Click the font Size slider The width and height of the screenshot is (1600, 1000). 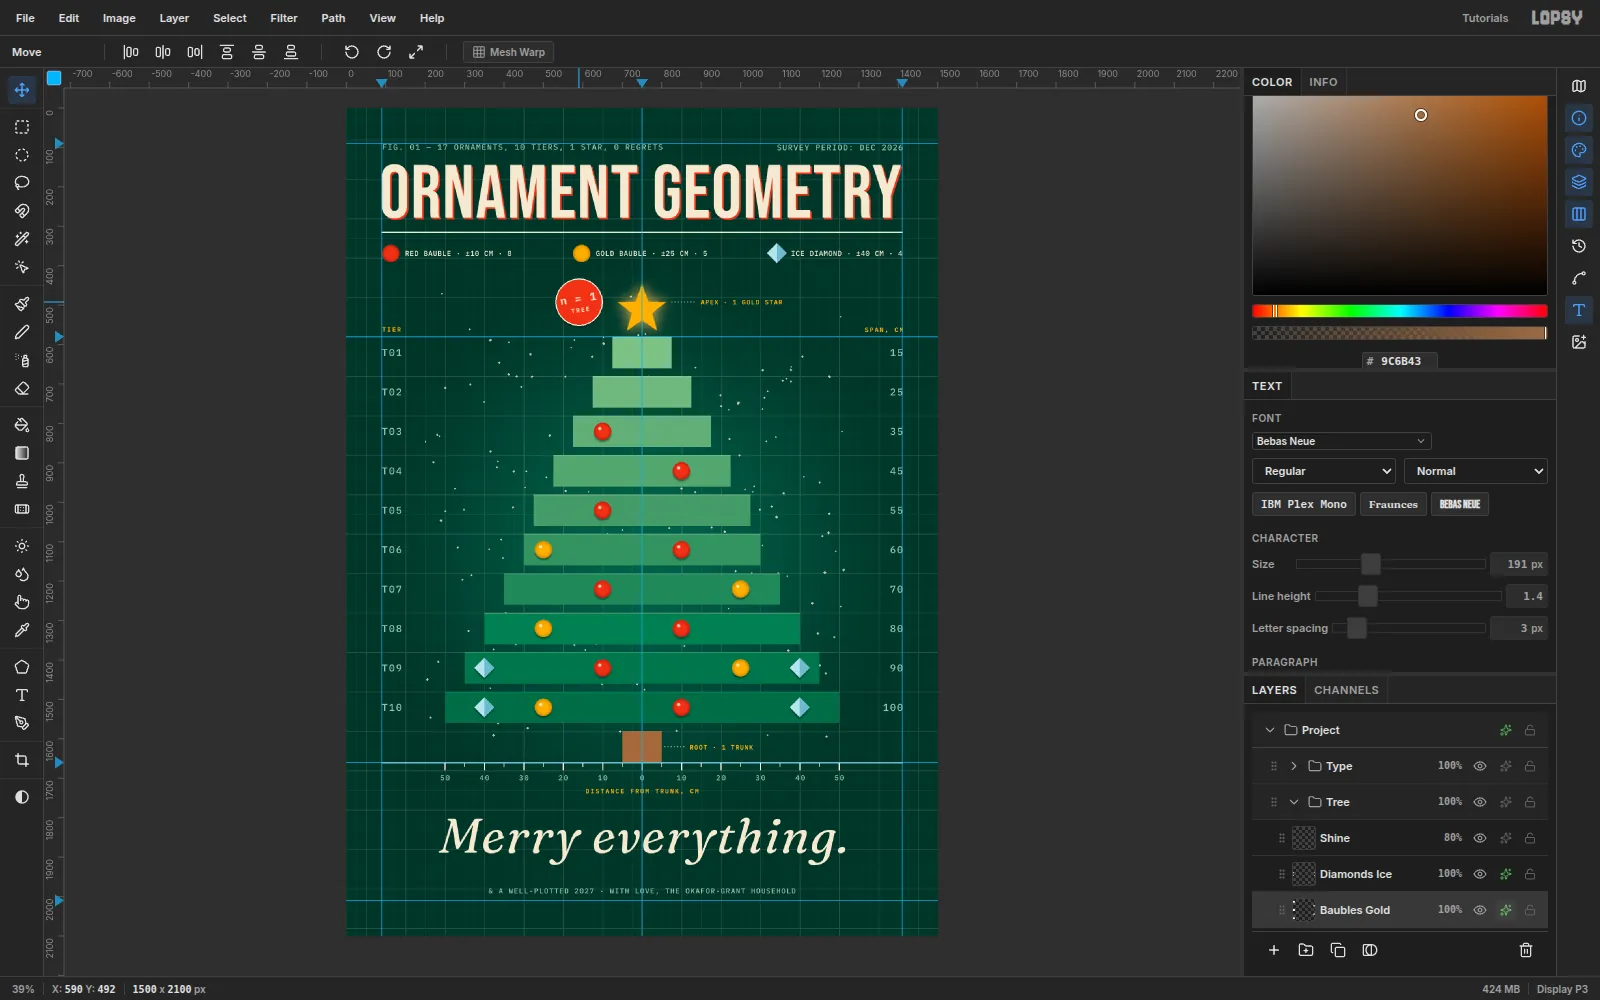1390,564
